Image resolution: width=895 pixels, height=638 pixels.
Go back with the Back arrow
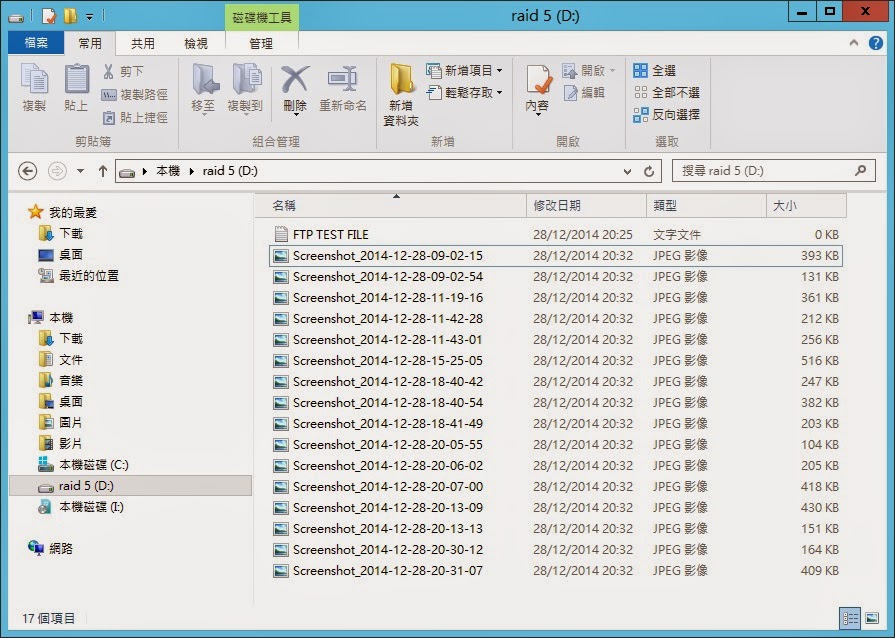click(x=27, y=171)
